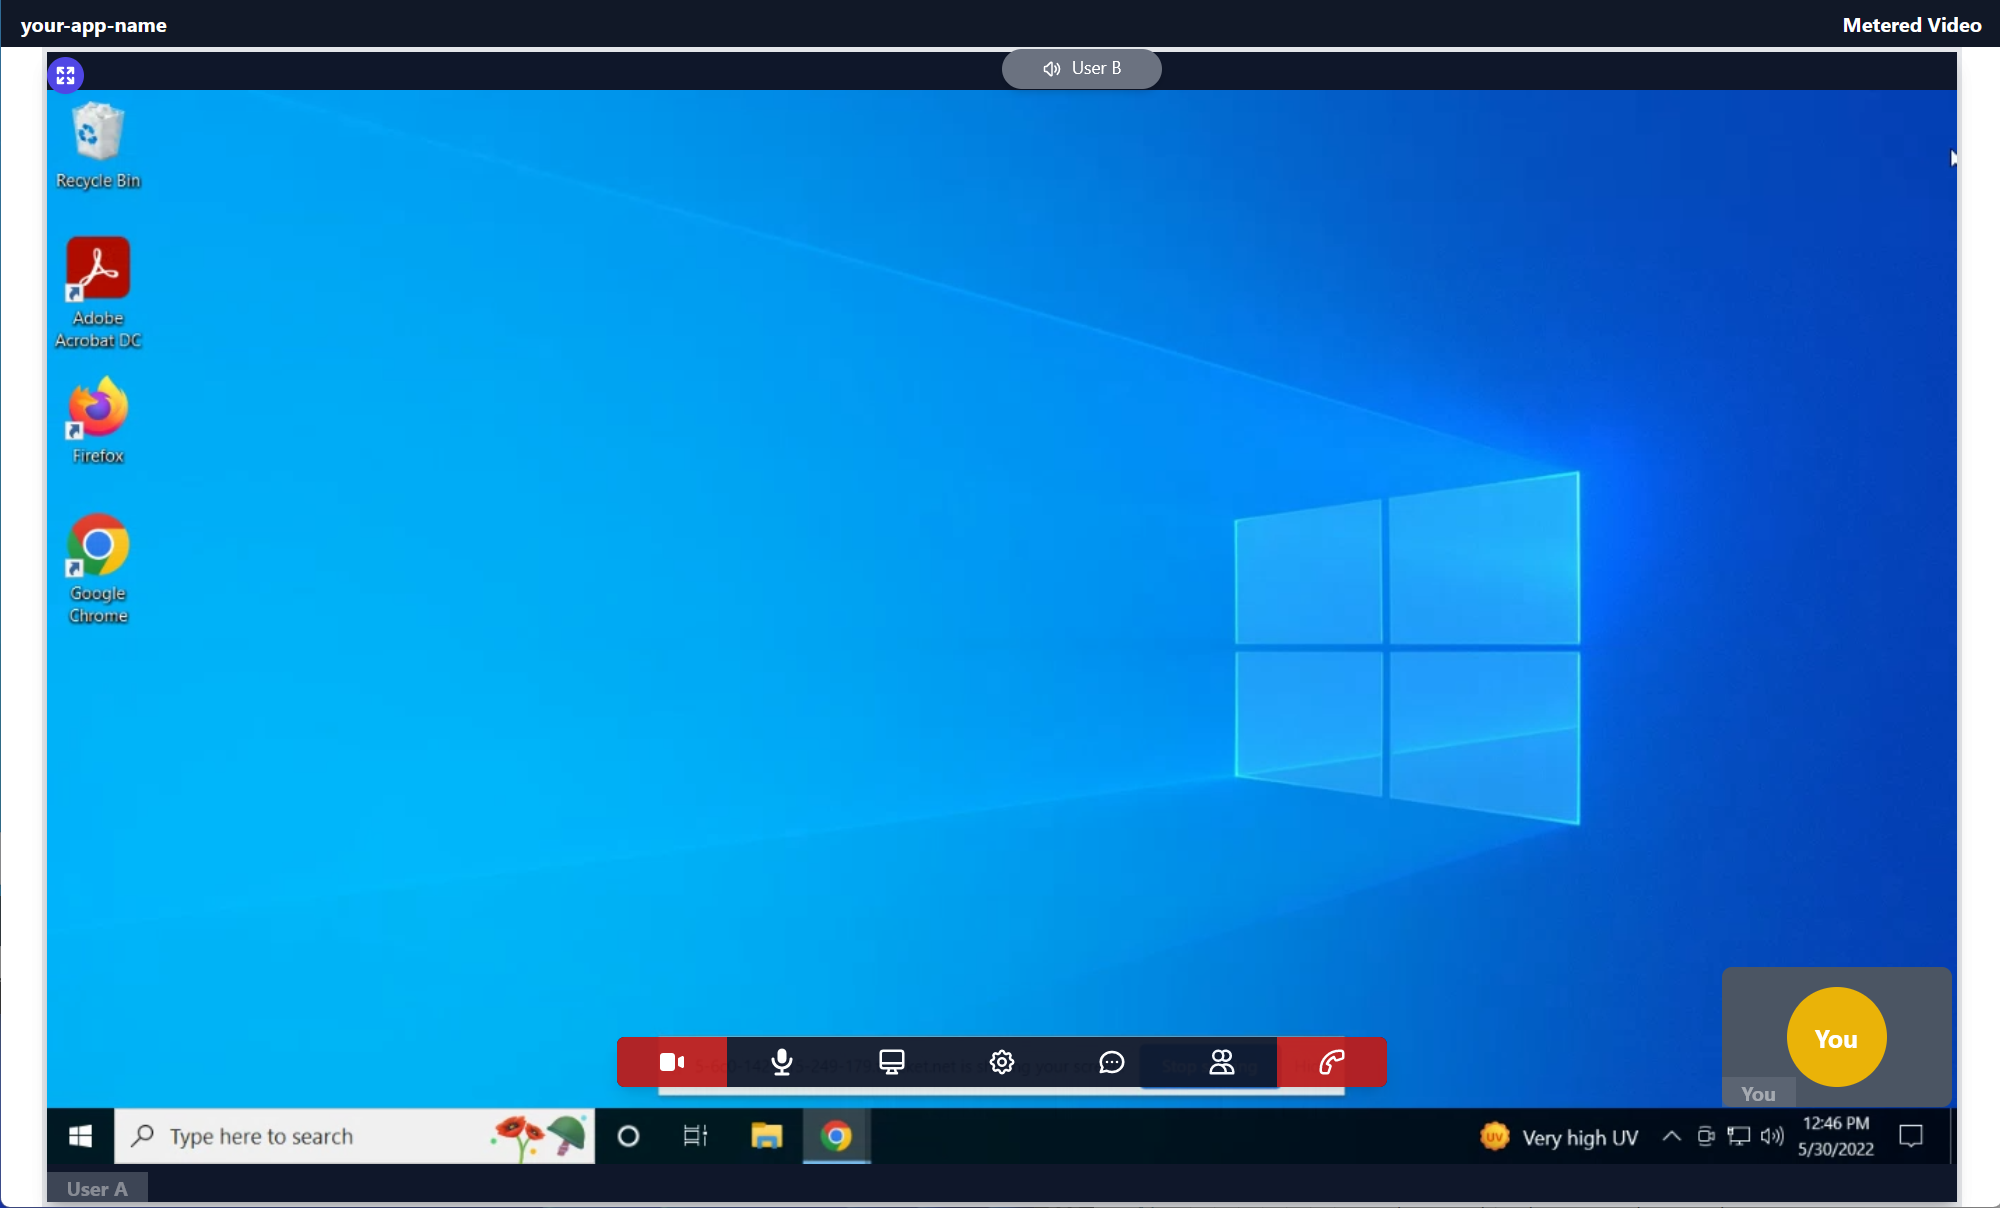
Task: Mute the microphone in call controls
Action: coord(782,1062)
